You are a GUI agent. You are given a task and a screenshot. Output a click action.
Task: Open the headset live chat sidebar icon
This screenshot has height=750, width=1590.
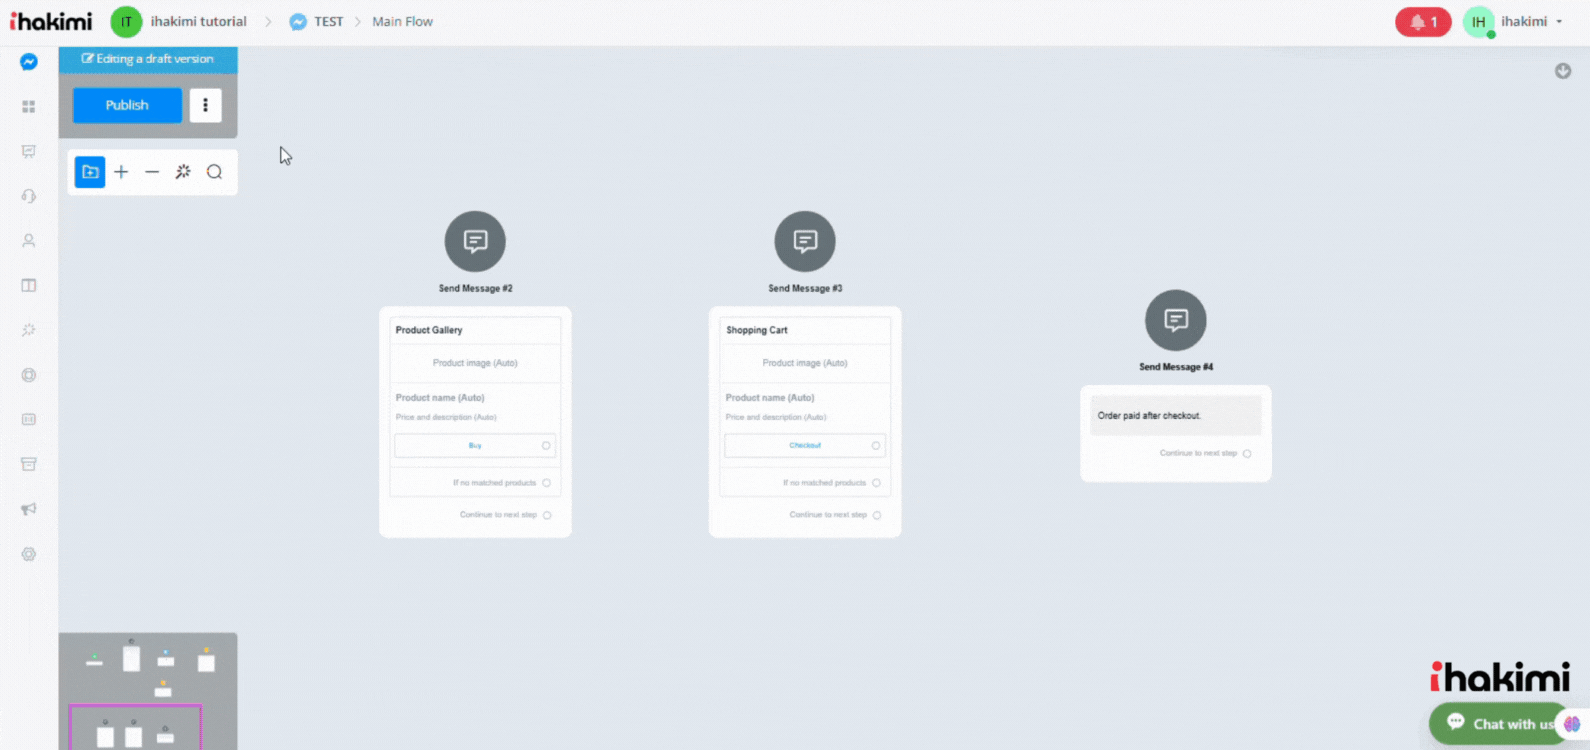[29, 196]
